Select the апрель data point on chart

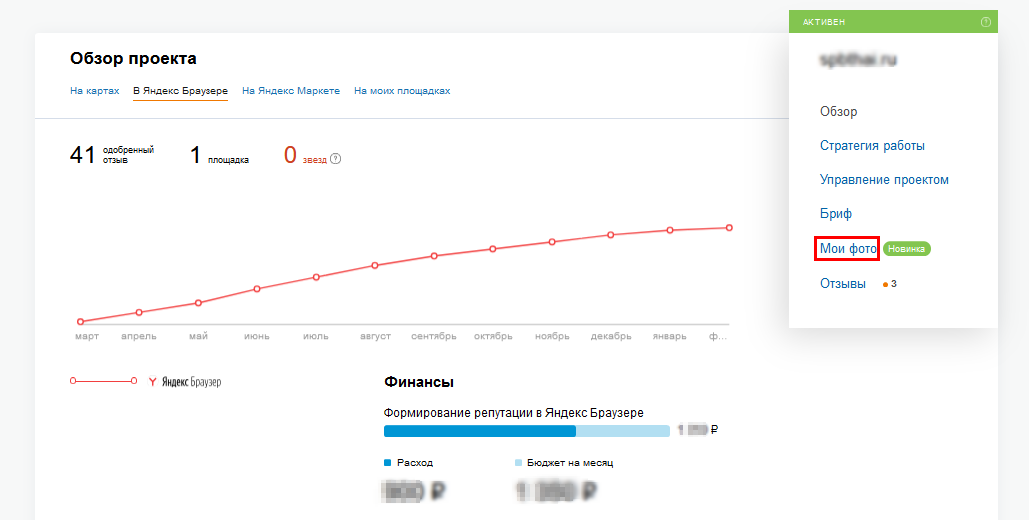pos(139,312)
